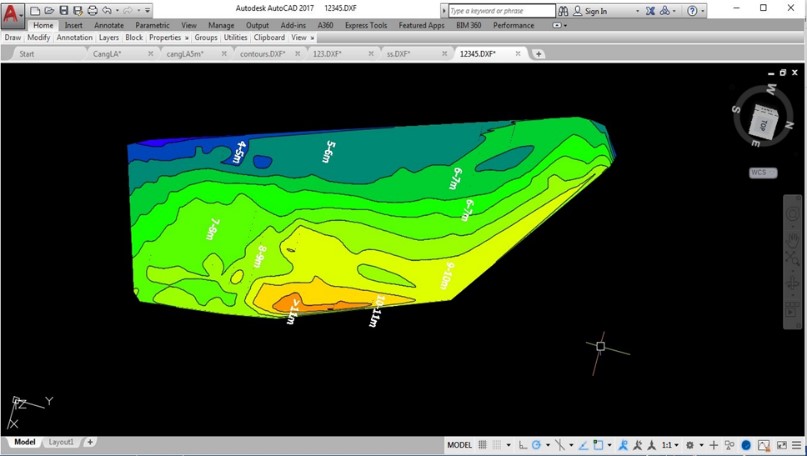Click the Redo arrow icon
Viewport: 807px width, 456px height.
(x=128, y=10)
